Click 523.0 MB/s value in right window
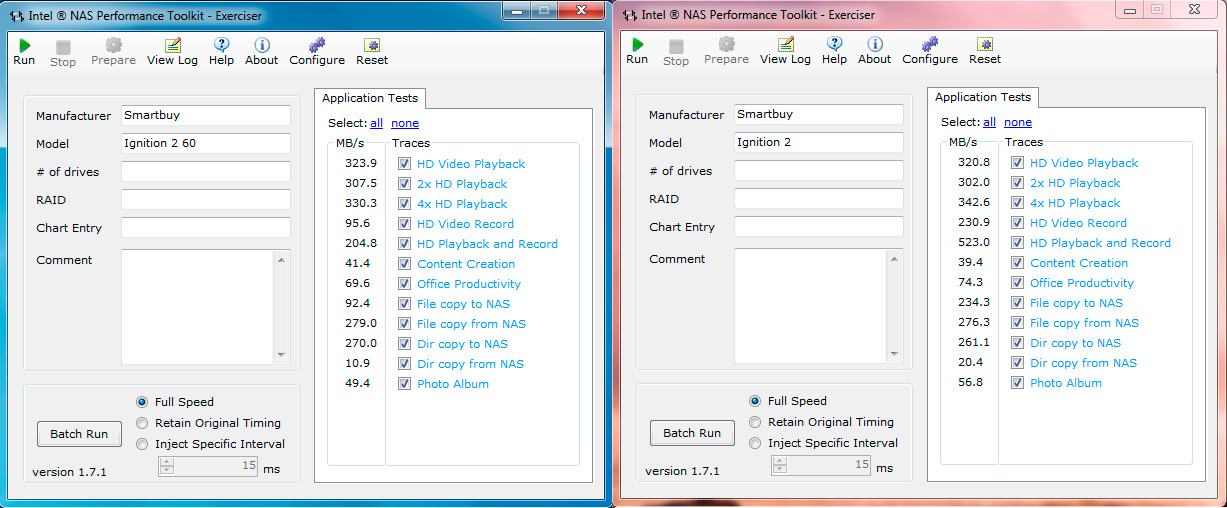1227x508 pixels. tap(974, 243)
